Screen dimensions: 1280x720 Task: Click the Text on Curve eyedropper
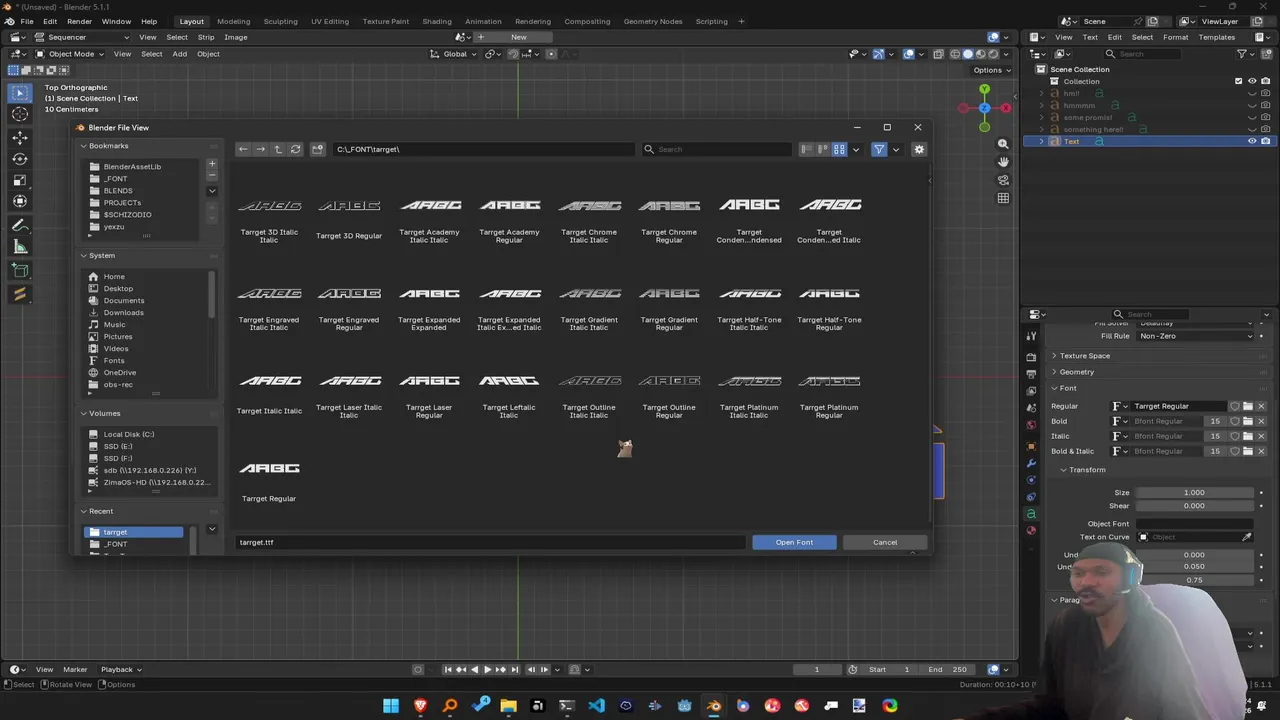point(1247,537)
